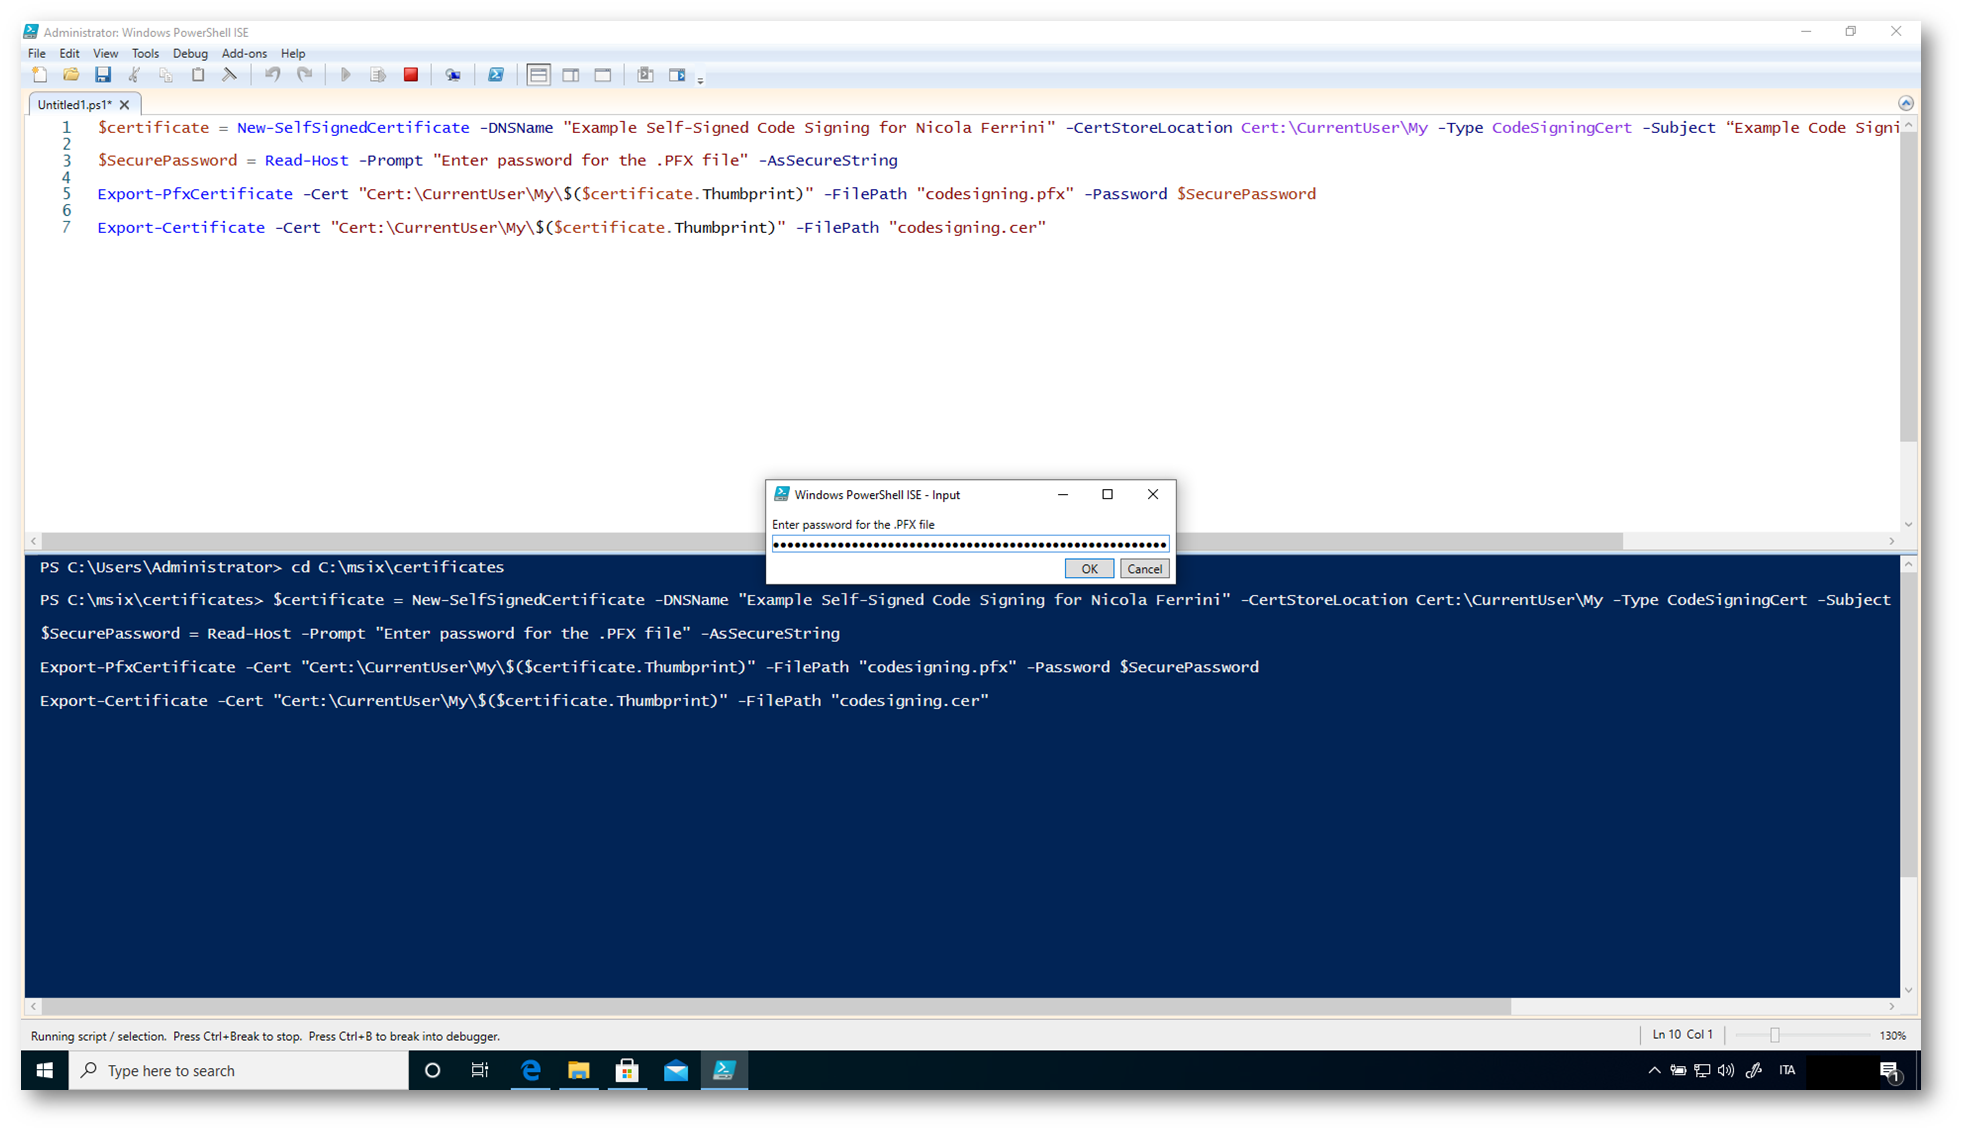Viewport: 1963px width, 1132px height.
Task: Click the Run Selection icon
Action: [378, 75]
